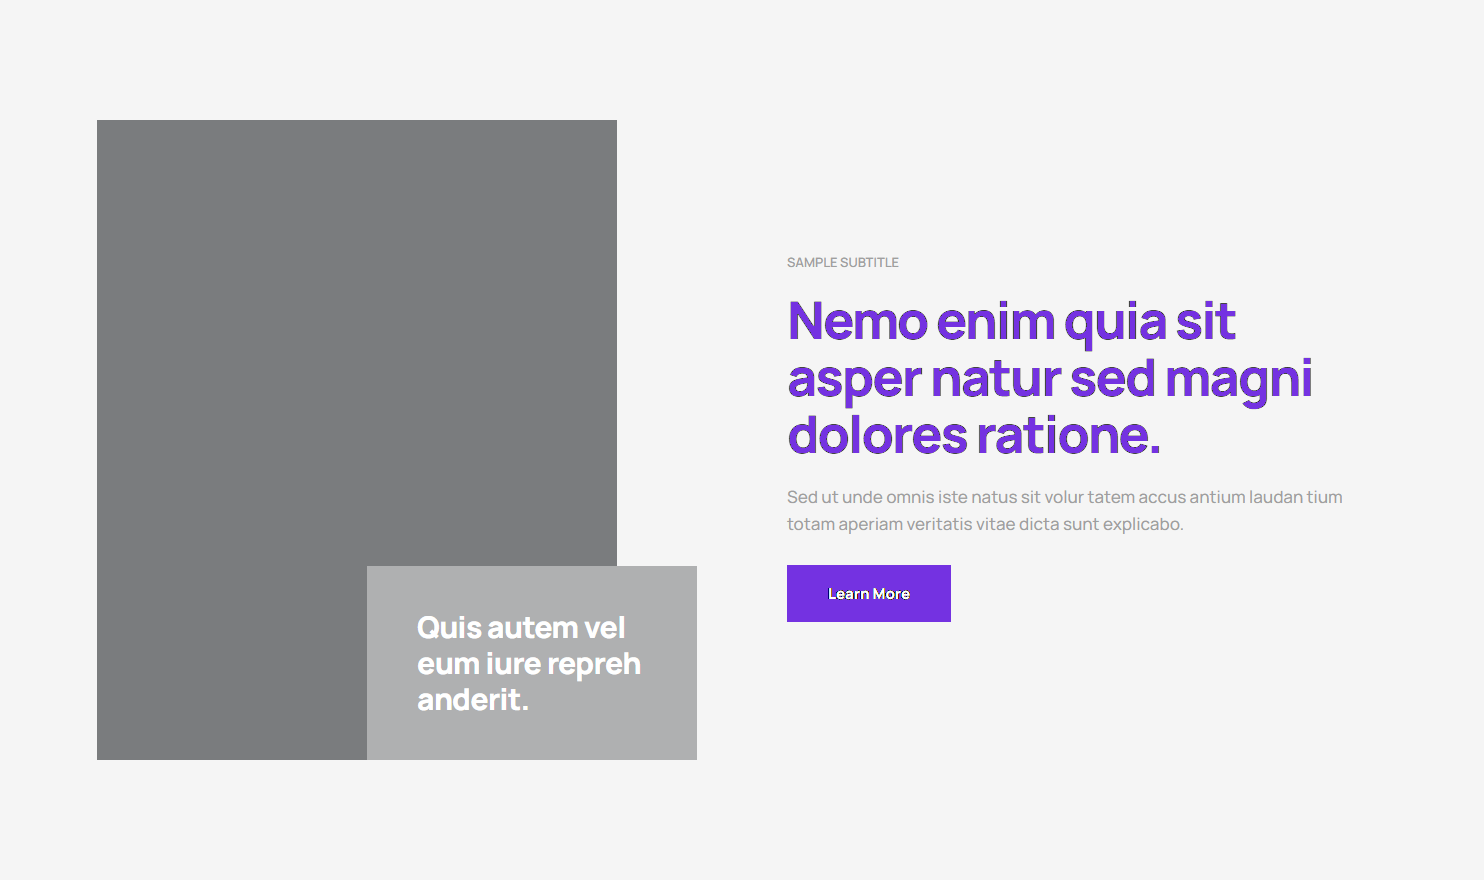1484x880 pixels.
Task: Click caption line 'eum iure repreh'
Action: (x=528, y=664)
